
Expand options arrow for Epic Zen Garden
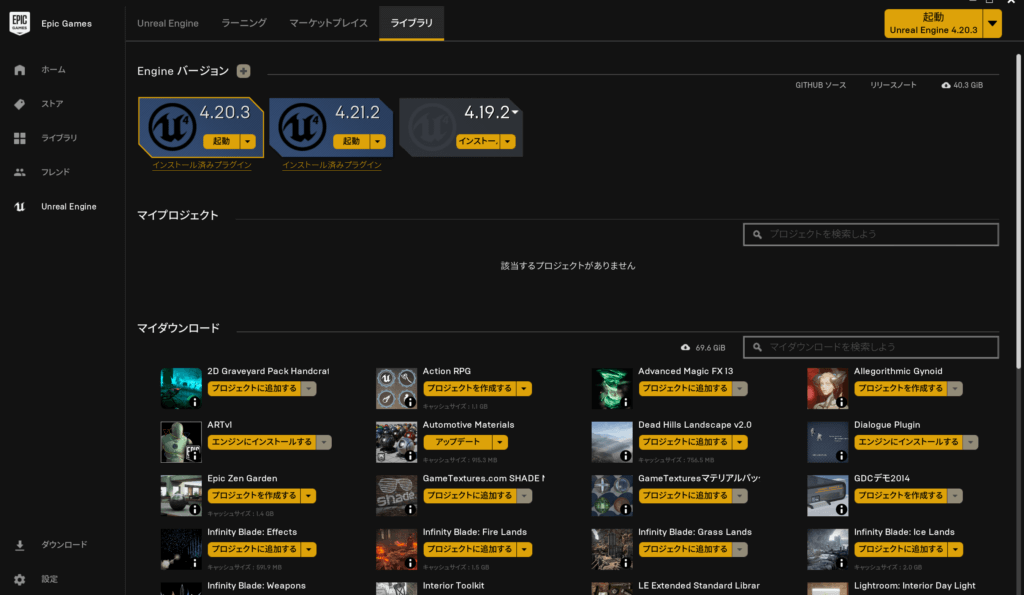pyautogui.click(x=308, y=496)
